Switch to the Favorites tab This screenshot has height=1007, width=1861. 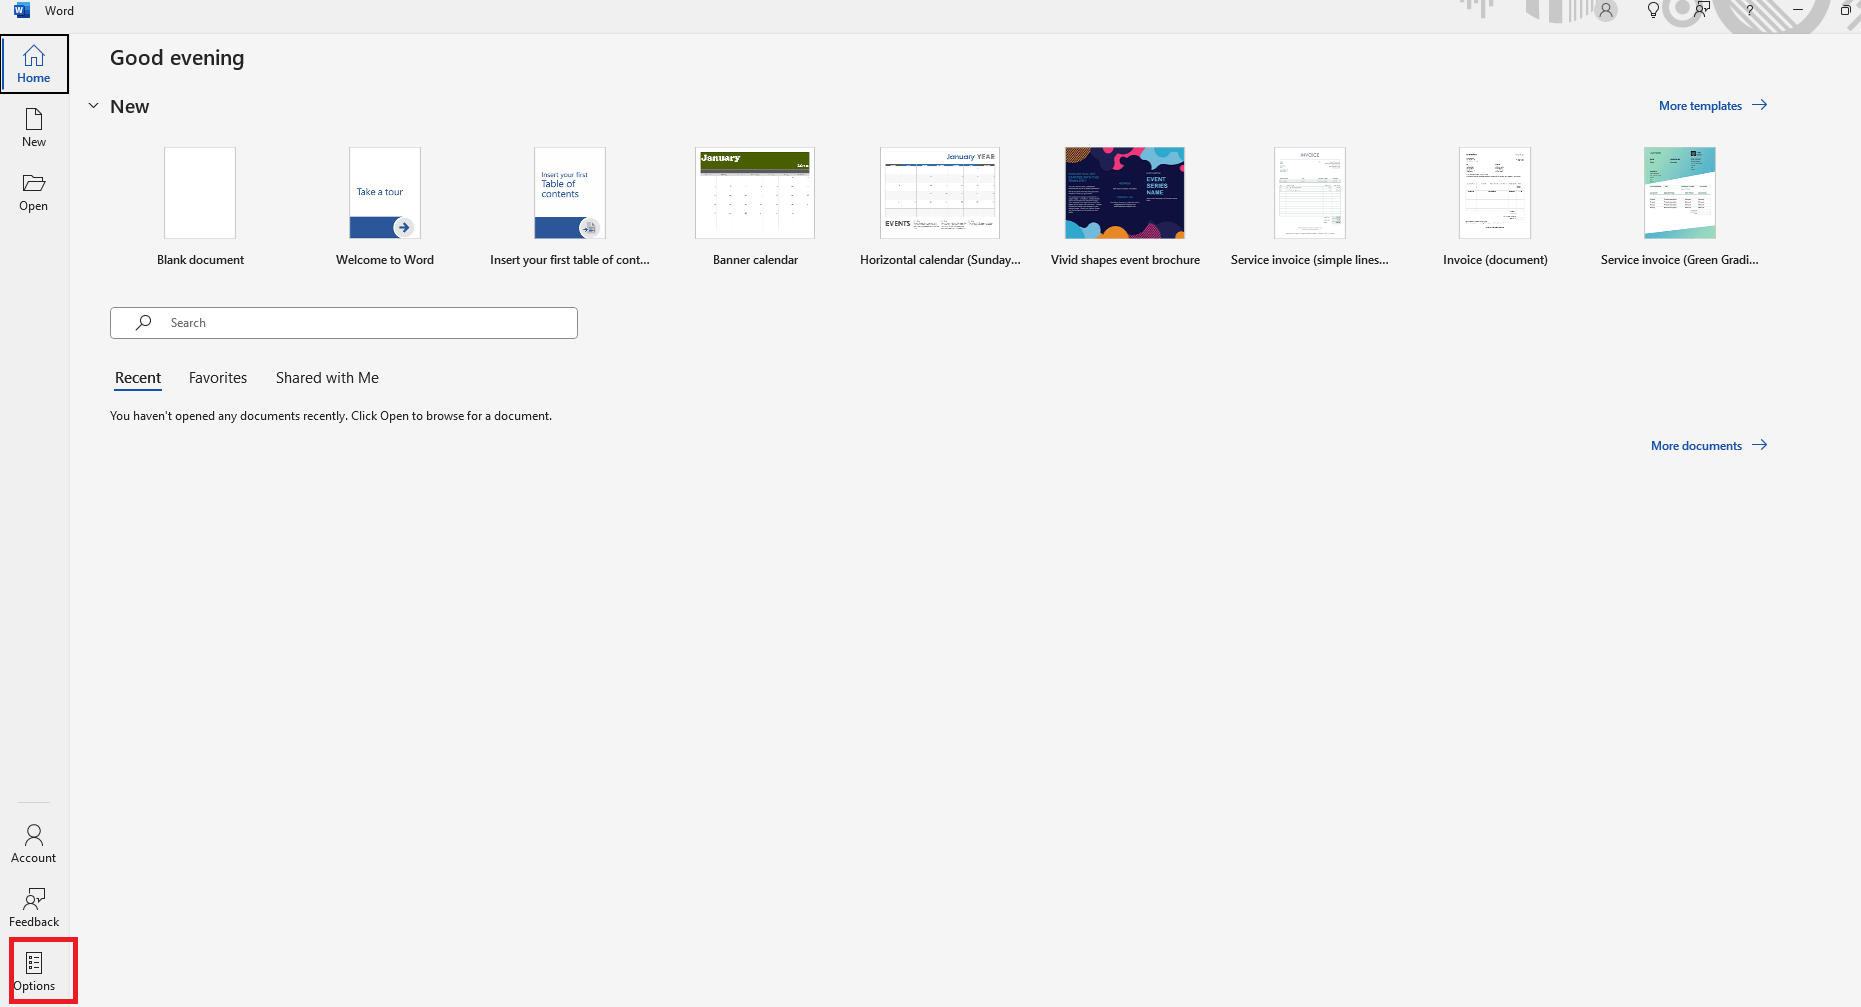(218, 377)
